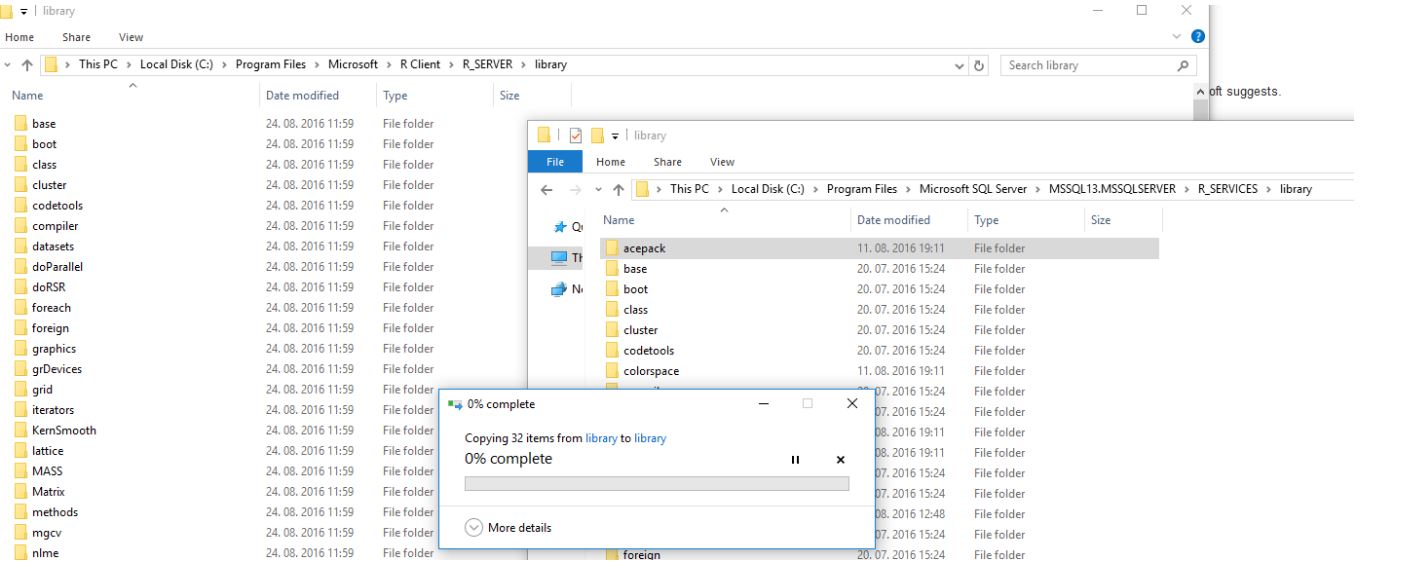
Task: Click Back arrow in SQL Server library window
Action: point(546,189)
